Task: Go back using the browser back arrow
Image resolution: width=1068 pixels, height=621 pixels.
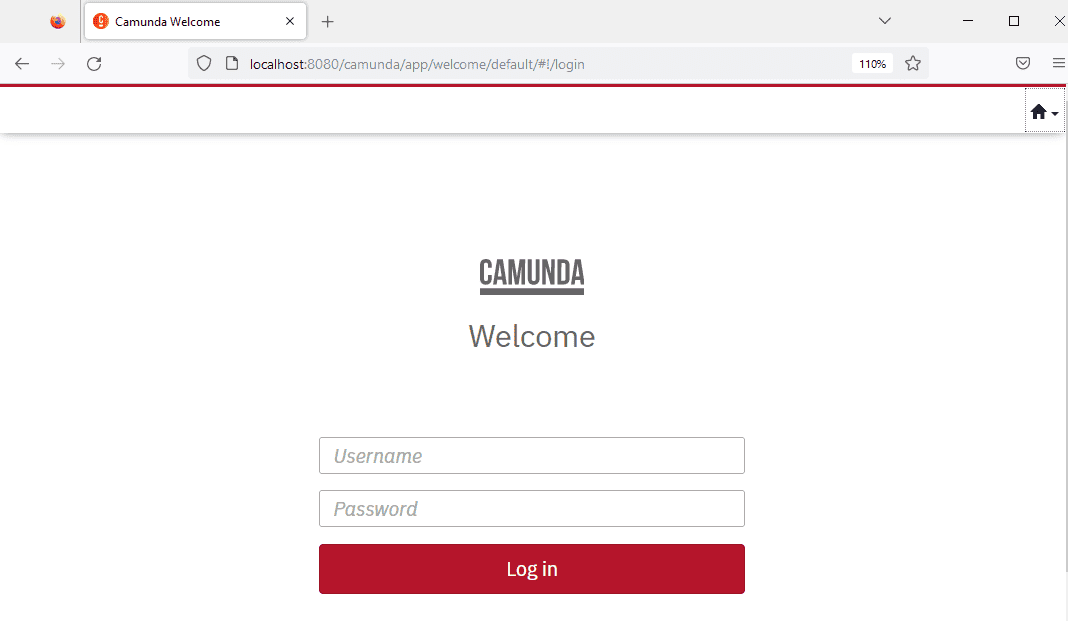Action: point(22,64)
